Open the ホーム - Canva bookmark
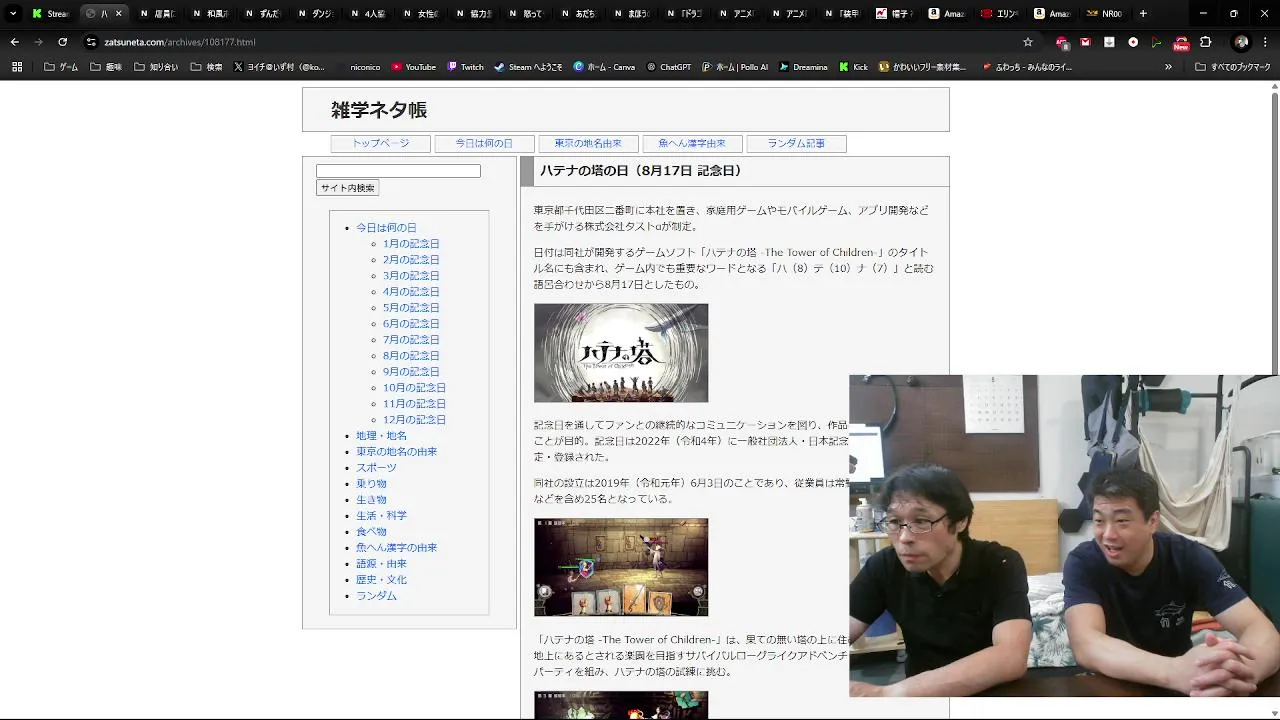This screenshot has height=720, width=1280. 604,67
